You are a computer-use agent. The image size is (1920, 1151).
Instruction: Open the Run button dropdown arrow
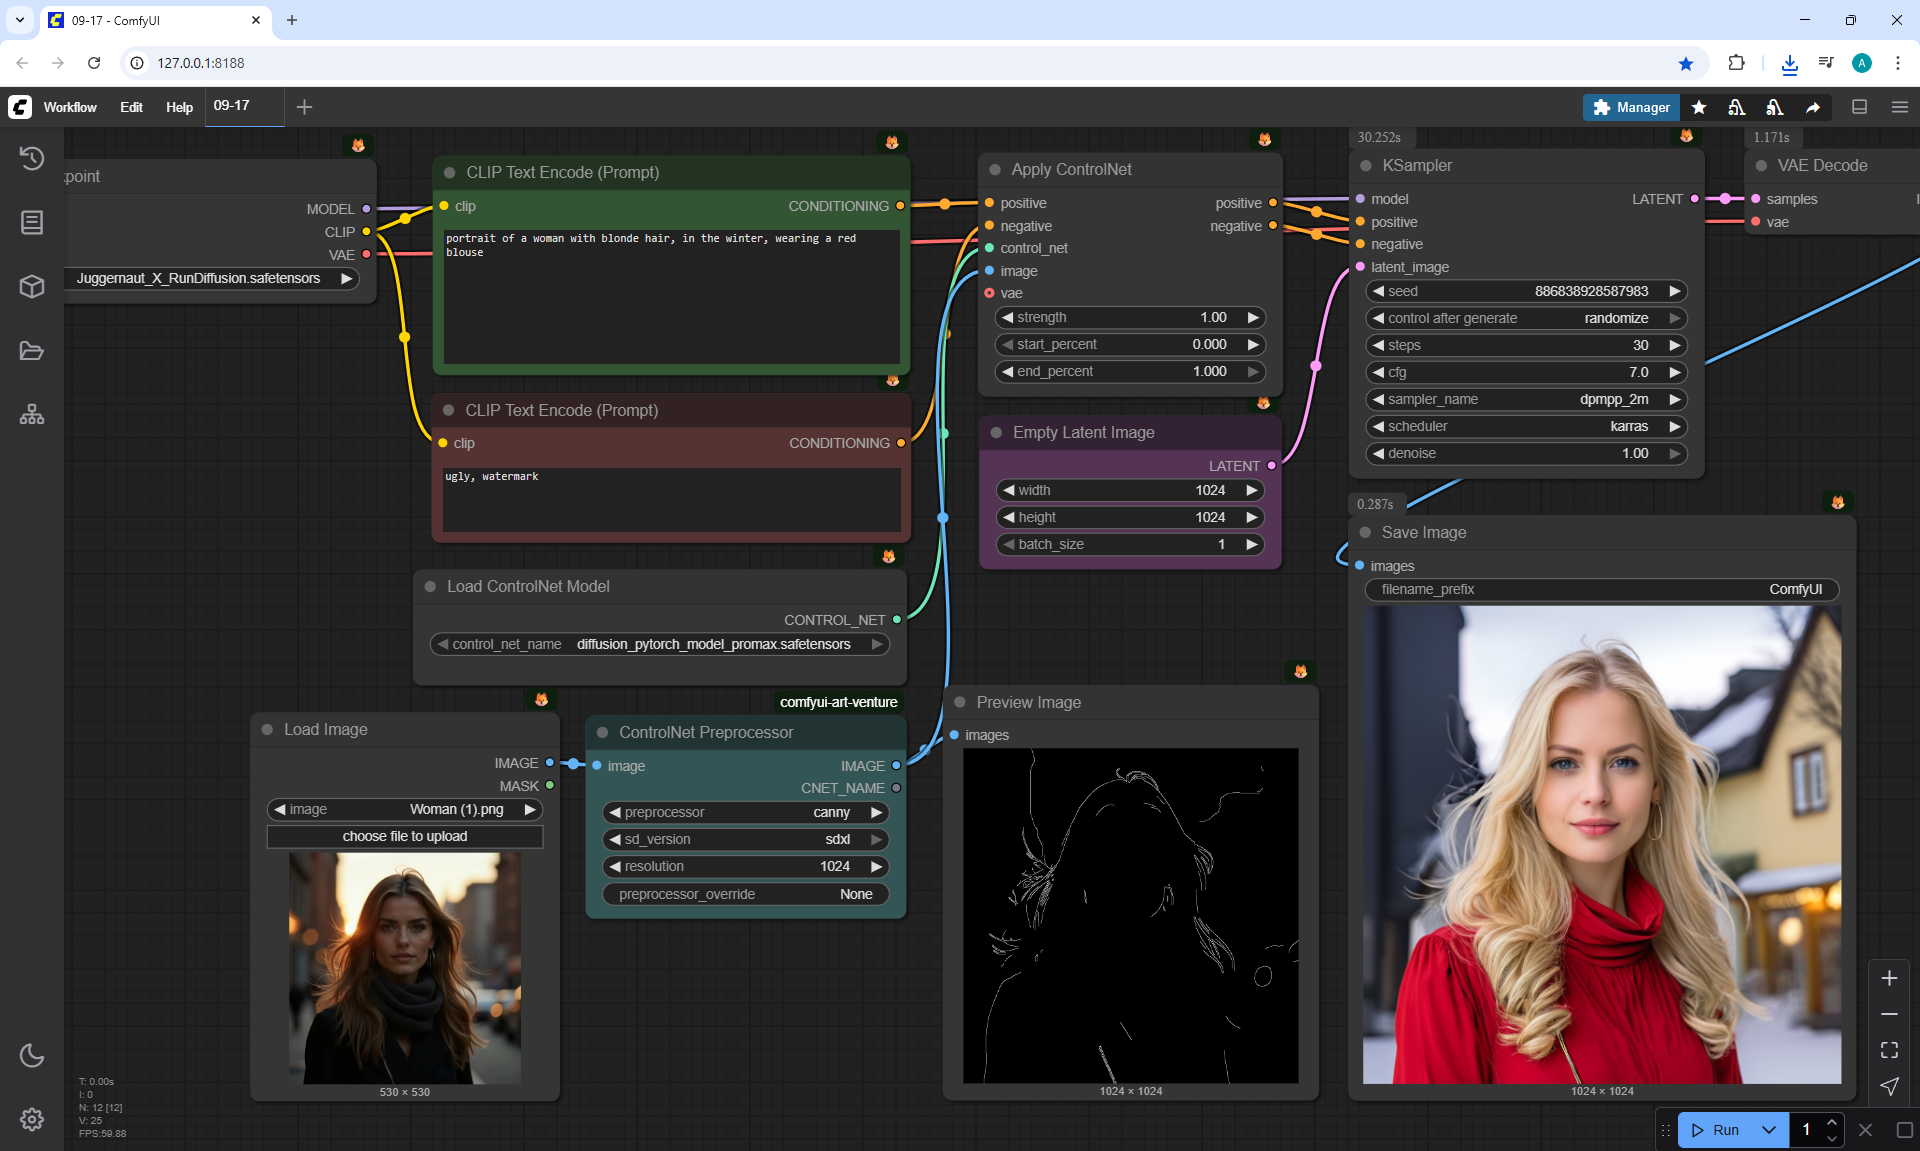(x=1769, y=1130)
